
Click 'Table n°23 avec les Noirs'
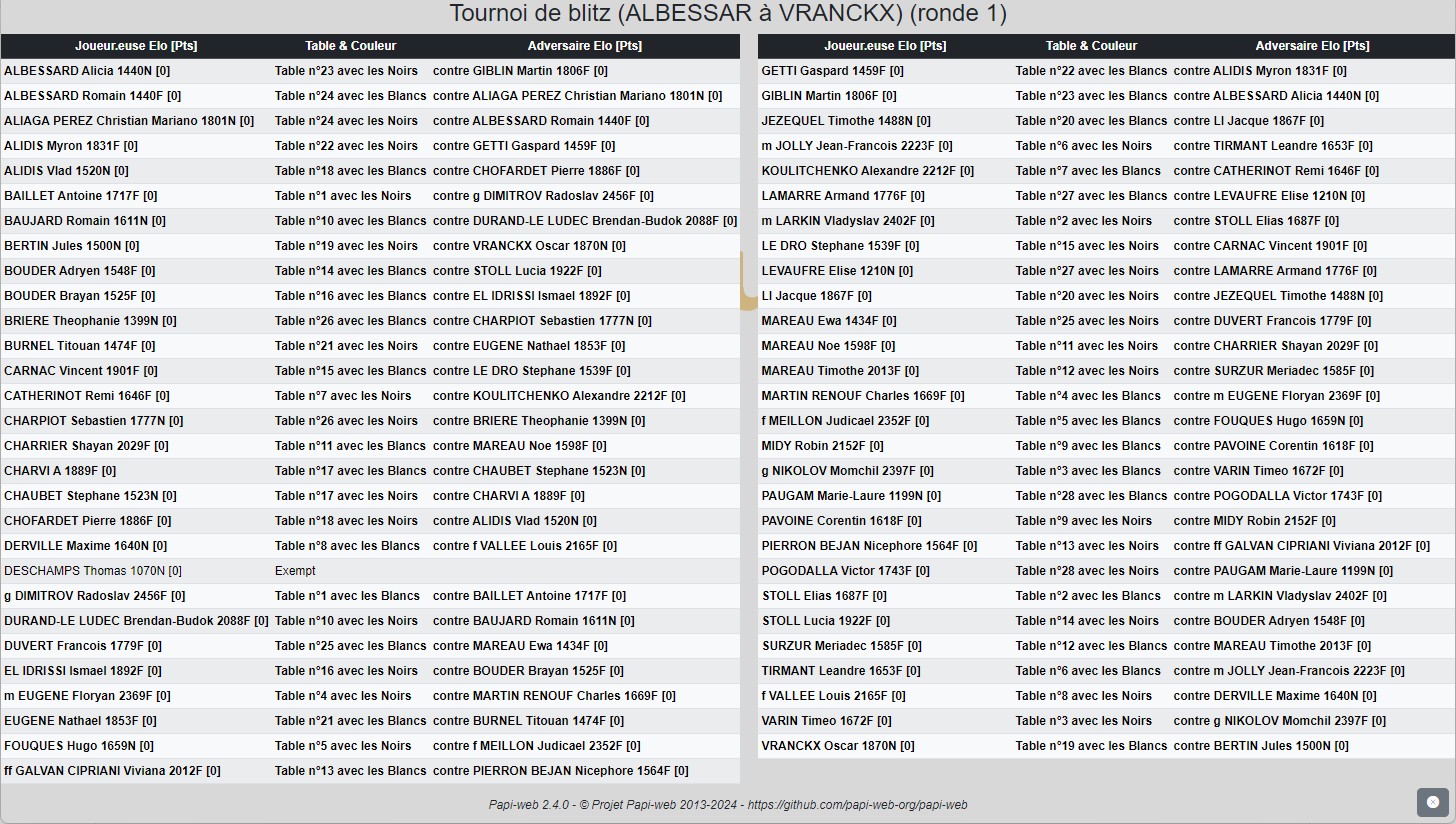click(x=346, y=71)
